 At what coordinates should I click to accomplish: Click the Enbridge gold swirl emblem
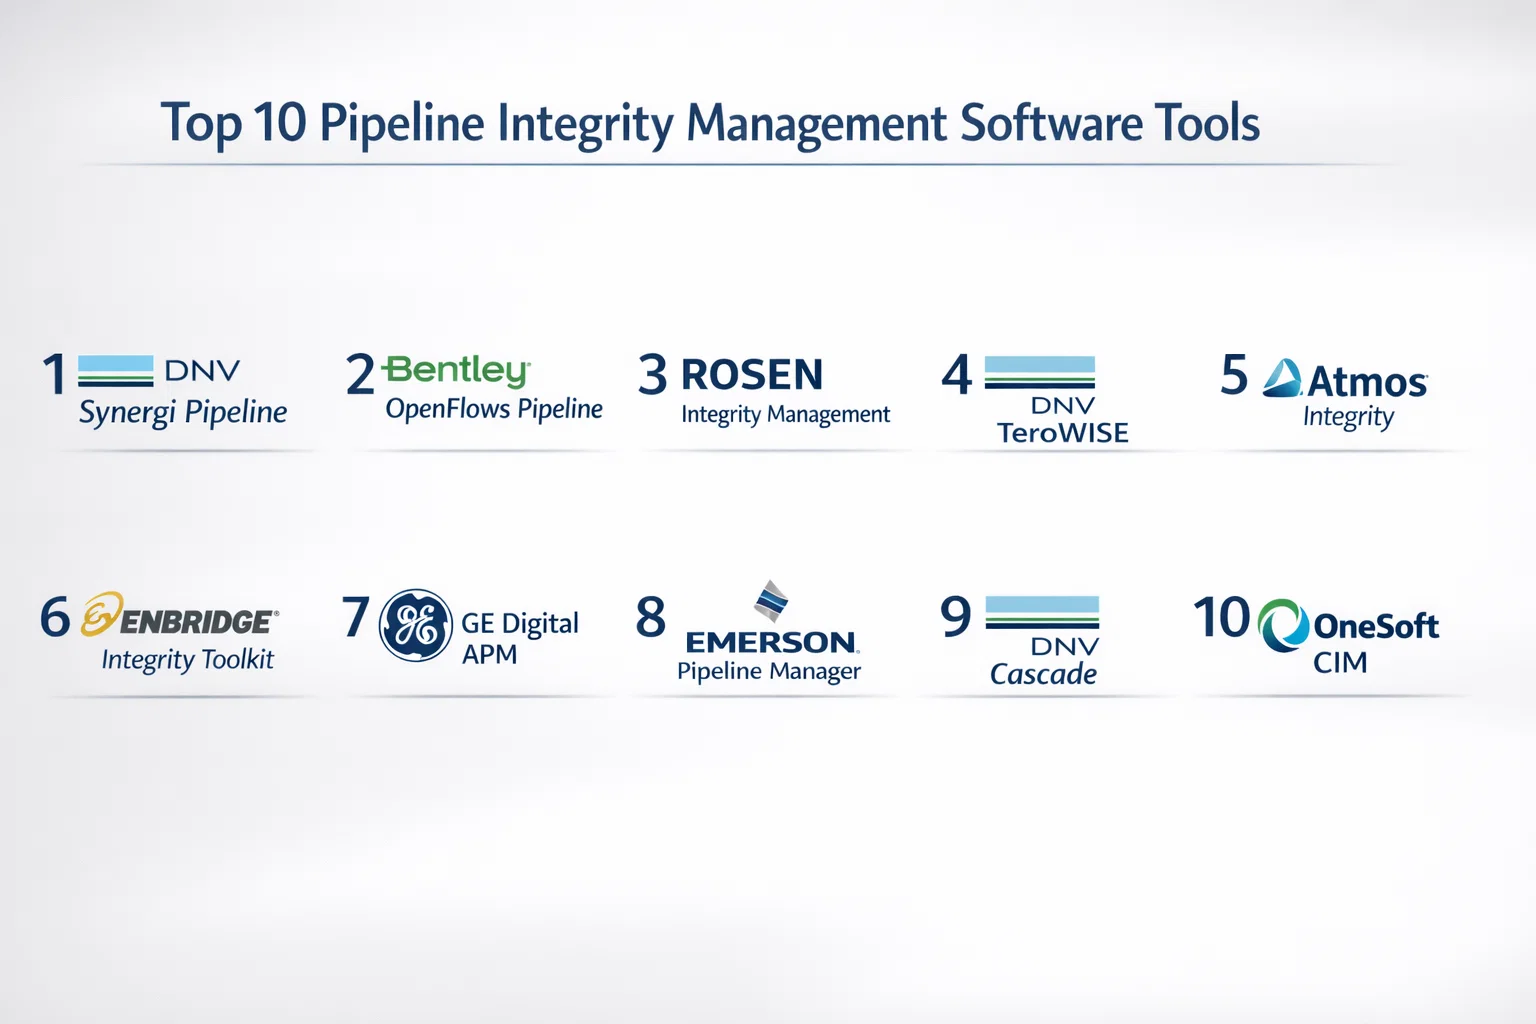click(x=102, y=614)
